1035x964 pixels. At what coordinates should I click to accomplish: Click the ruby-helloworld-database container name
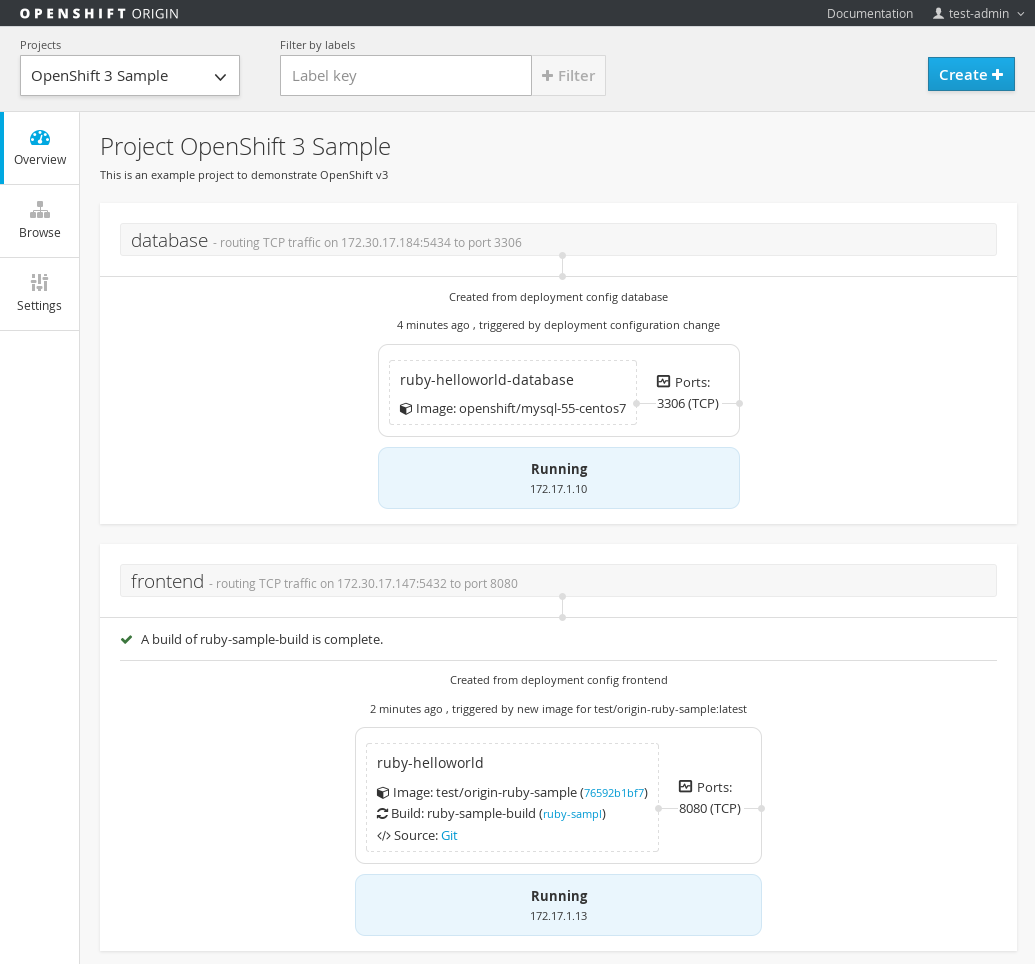point(486,380)
